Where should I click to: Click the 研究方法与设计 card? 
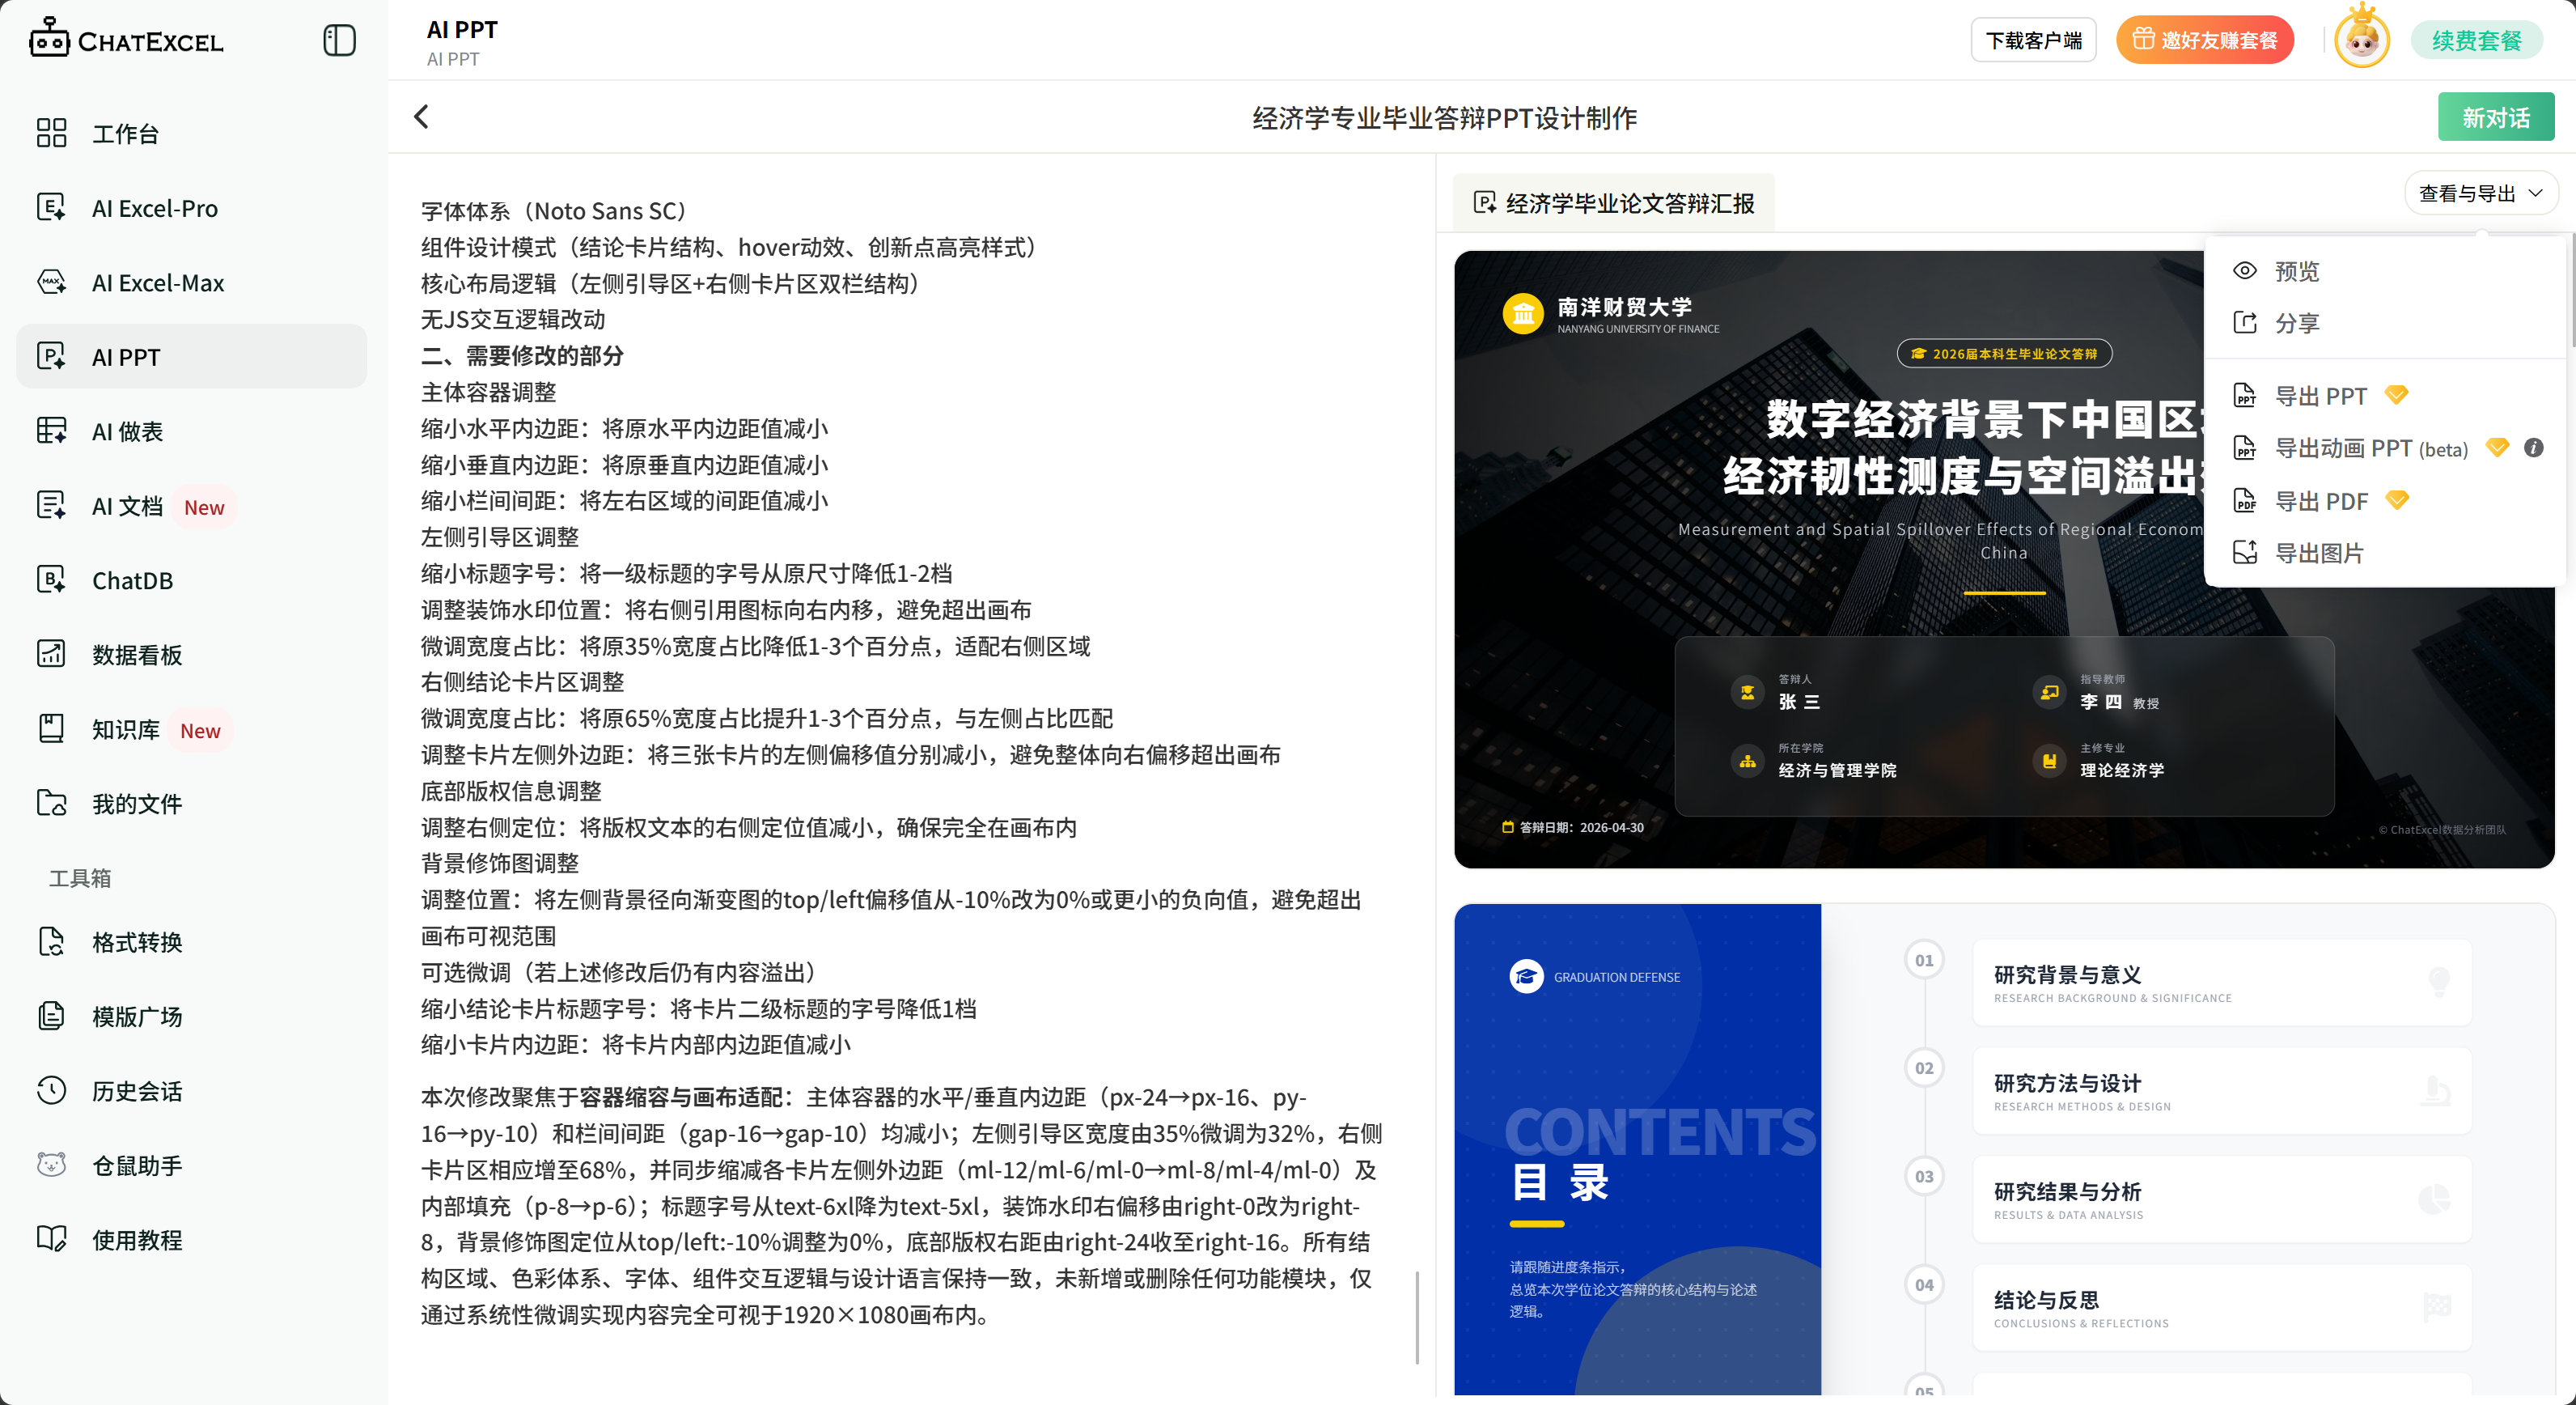pyautogui.click(x=2222, y=1091)
